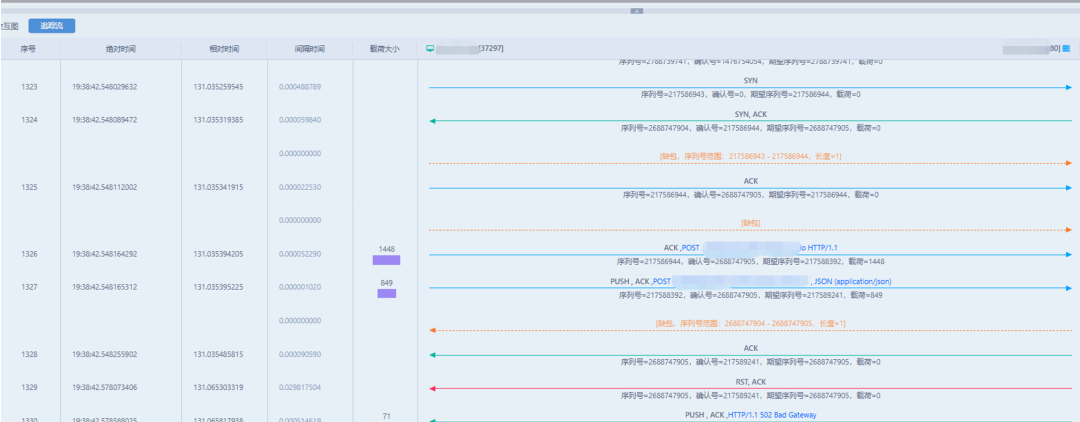Click the orange missing-packet label with range 2688747904 - 2688747905

click(750, 324)
